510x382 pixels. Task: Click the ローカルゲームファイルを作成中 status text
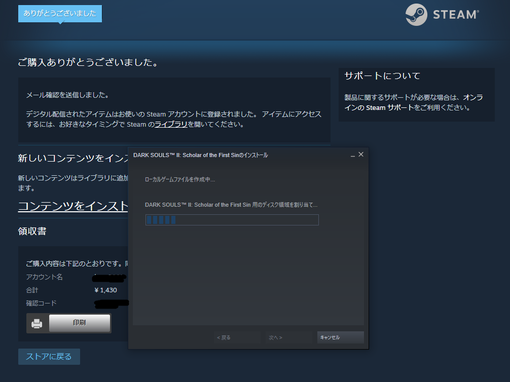180,179
